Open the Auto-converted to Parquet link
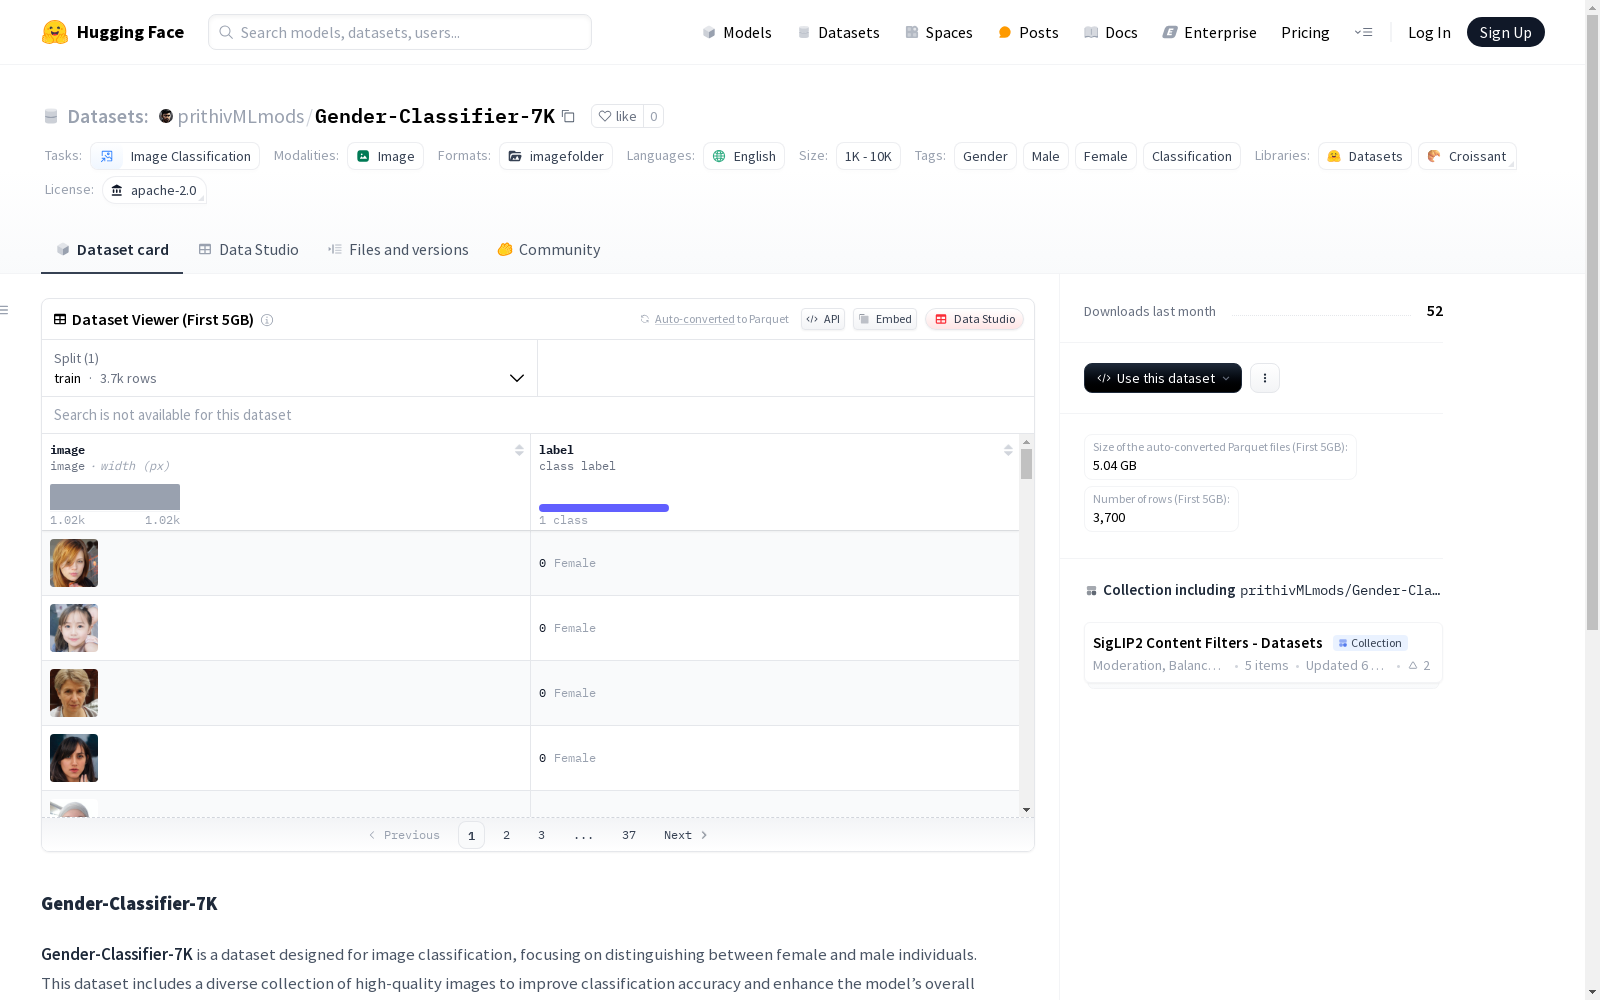 coord(714,319)
